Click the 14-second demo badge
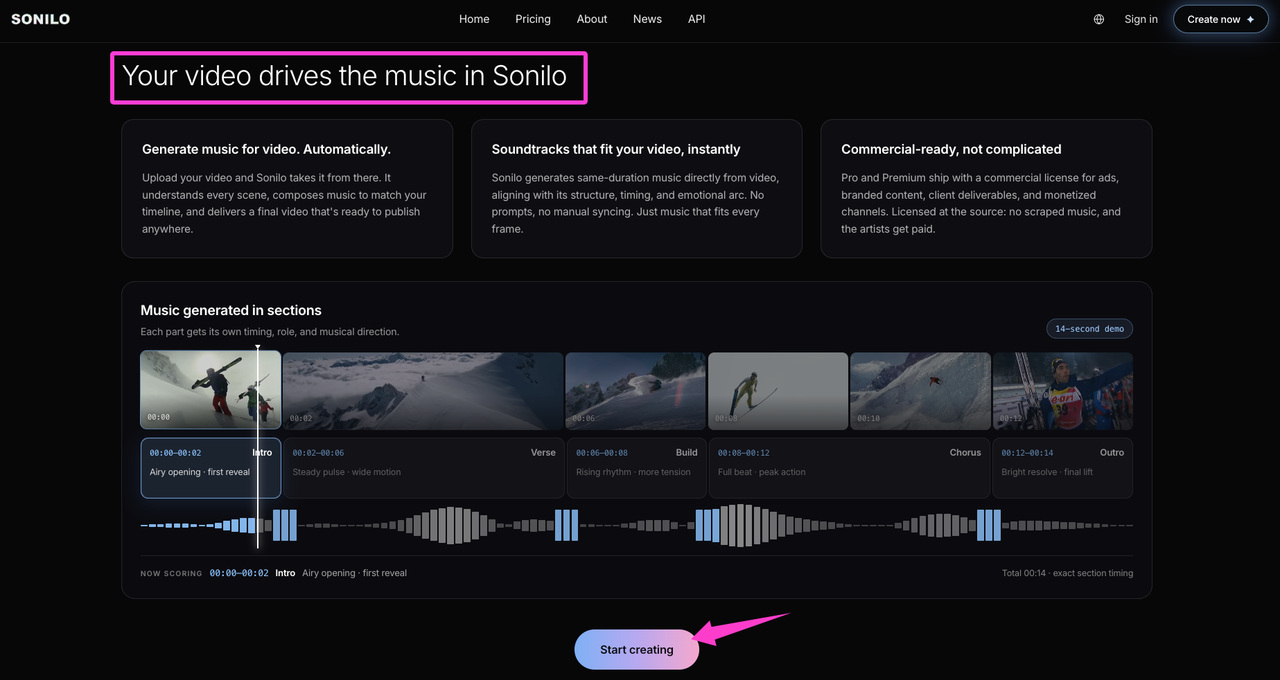The image size is (1280, 680). click(1090, 329)
